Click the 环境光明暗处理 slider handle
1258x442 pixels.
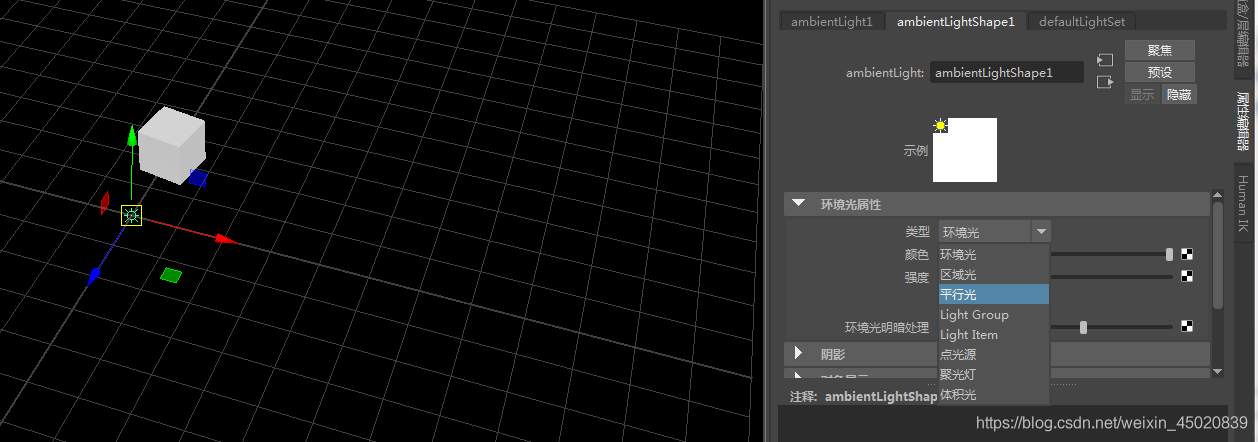pyautogui.click(x=1083, y=326)
